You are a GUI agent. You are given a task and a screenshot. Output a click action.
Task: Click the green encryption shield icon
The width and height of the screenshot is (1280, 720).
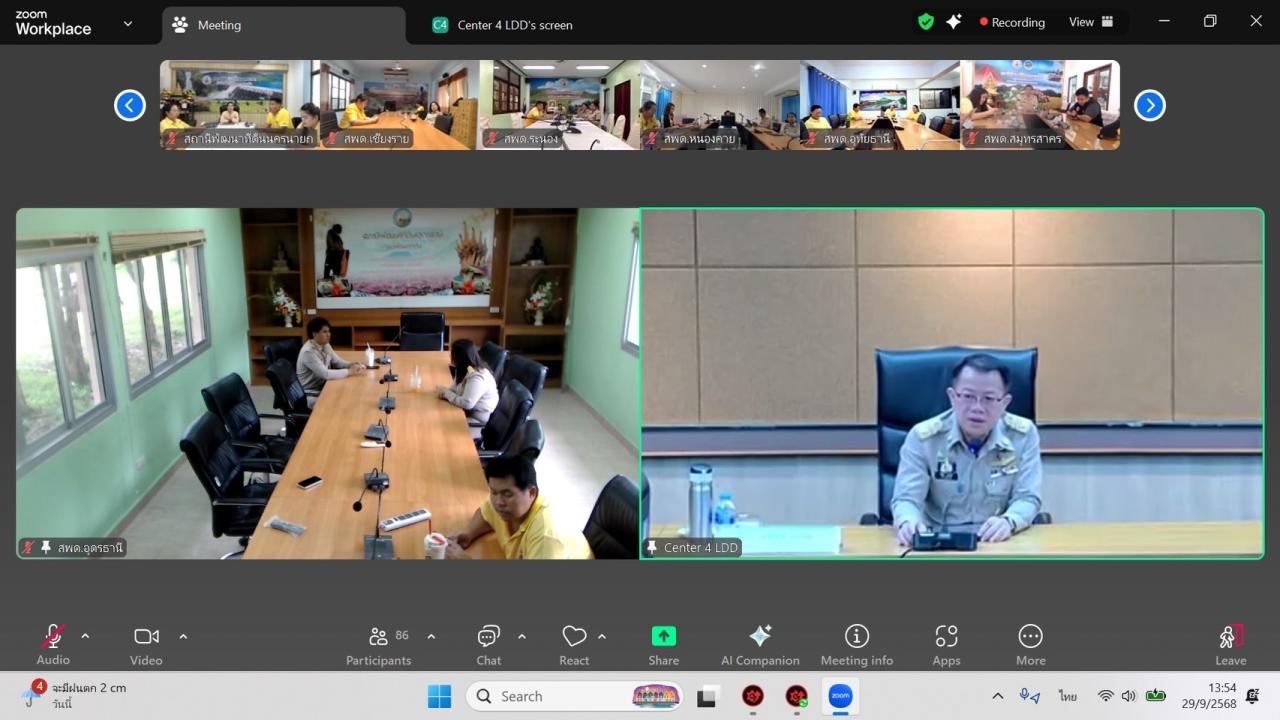point(926,22)
